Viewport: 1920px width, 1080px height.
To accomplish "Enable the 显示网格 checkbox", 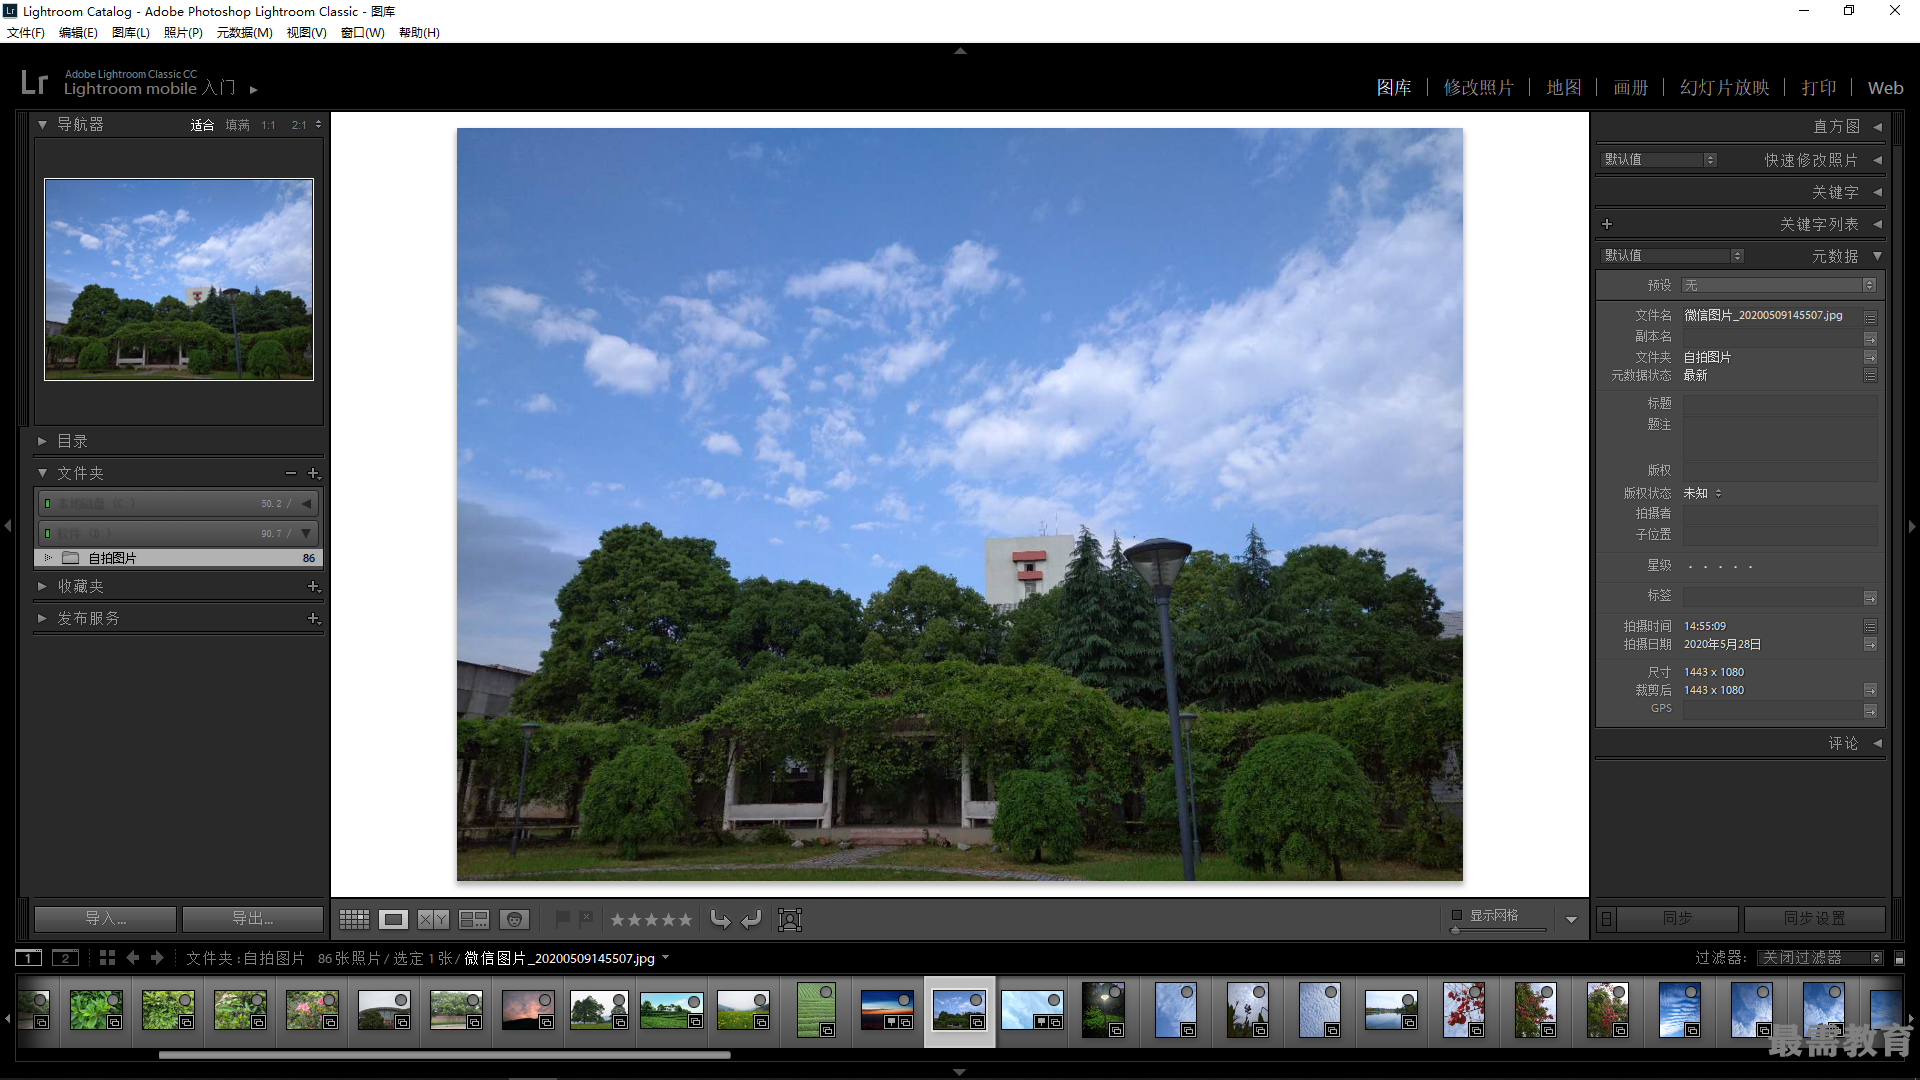I will pyautogui.click(x=1457, y=914).
